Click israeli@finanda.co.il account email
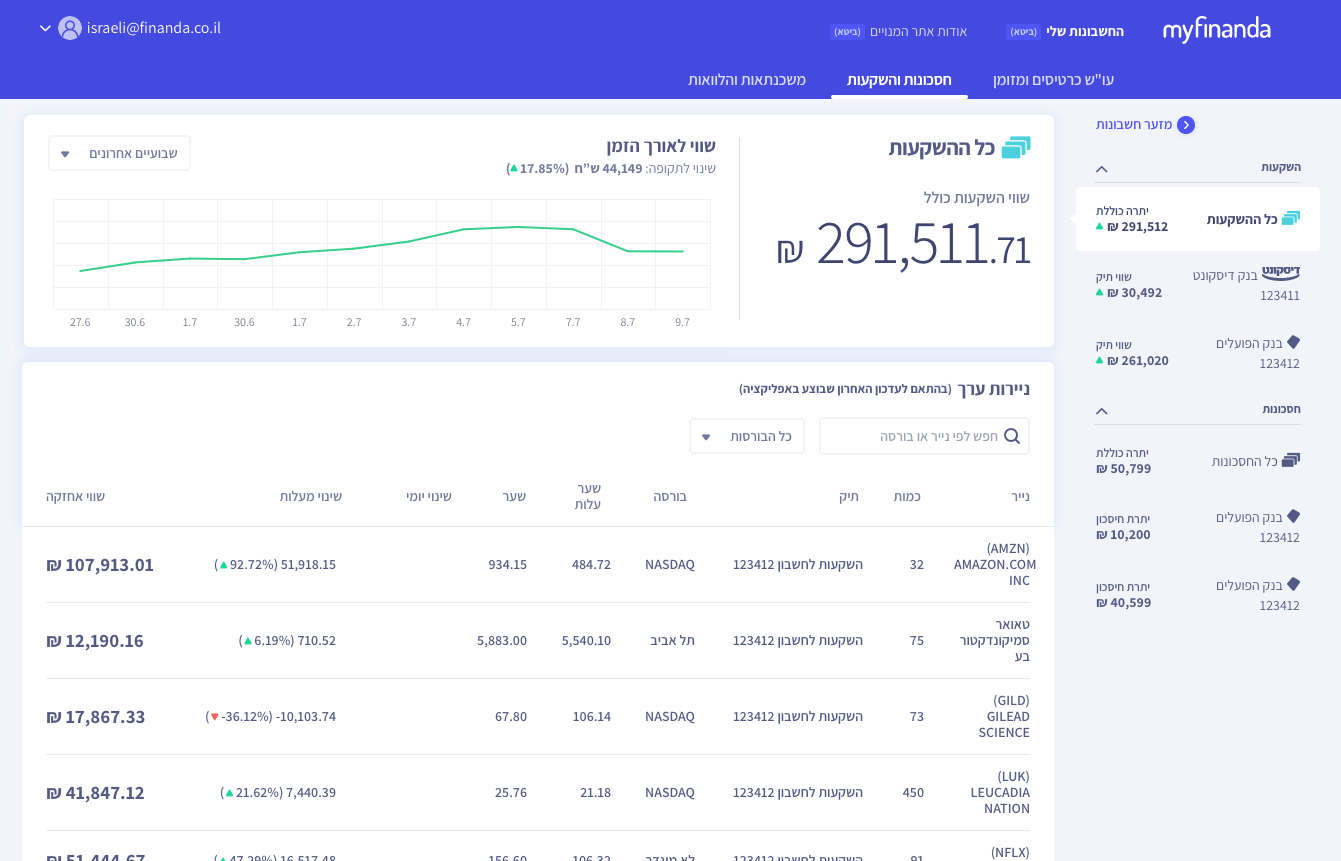Screen dimensions: 1341x861 click(x=153, y=28)
